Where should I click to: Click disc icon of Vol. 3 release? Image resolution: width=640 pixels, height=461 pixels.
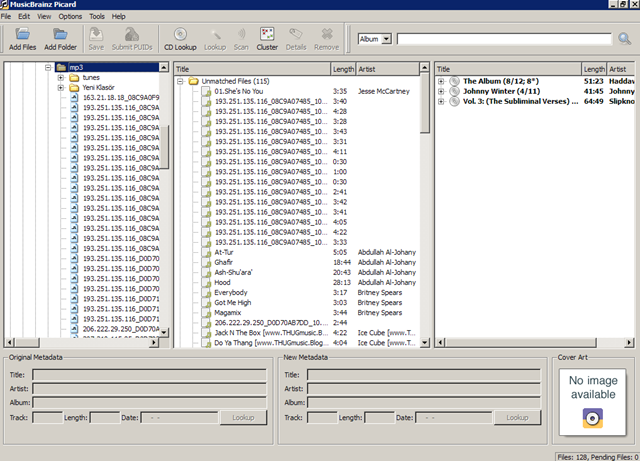[454, 101]
